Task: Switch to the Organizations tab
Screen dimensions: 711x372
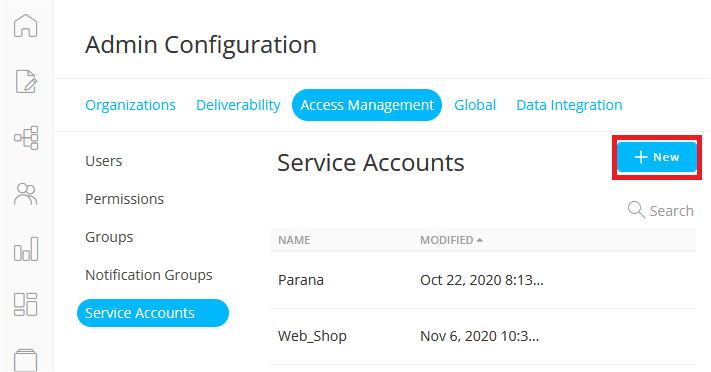Action: pos(131,105)
